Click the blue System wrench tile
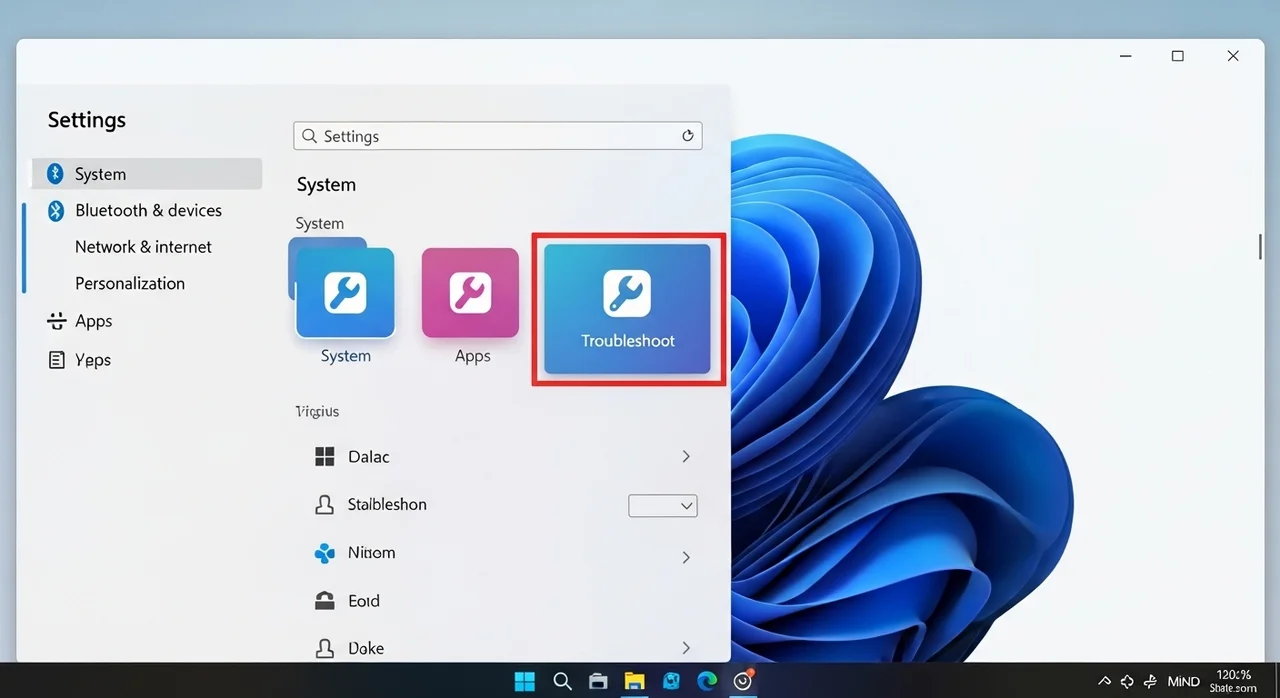 click(x=345, y=293)
